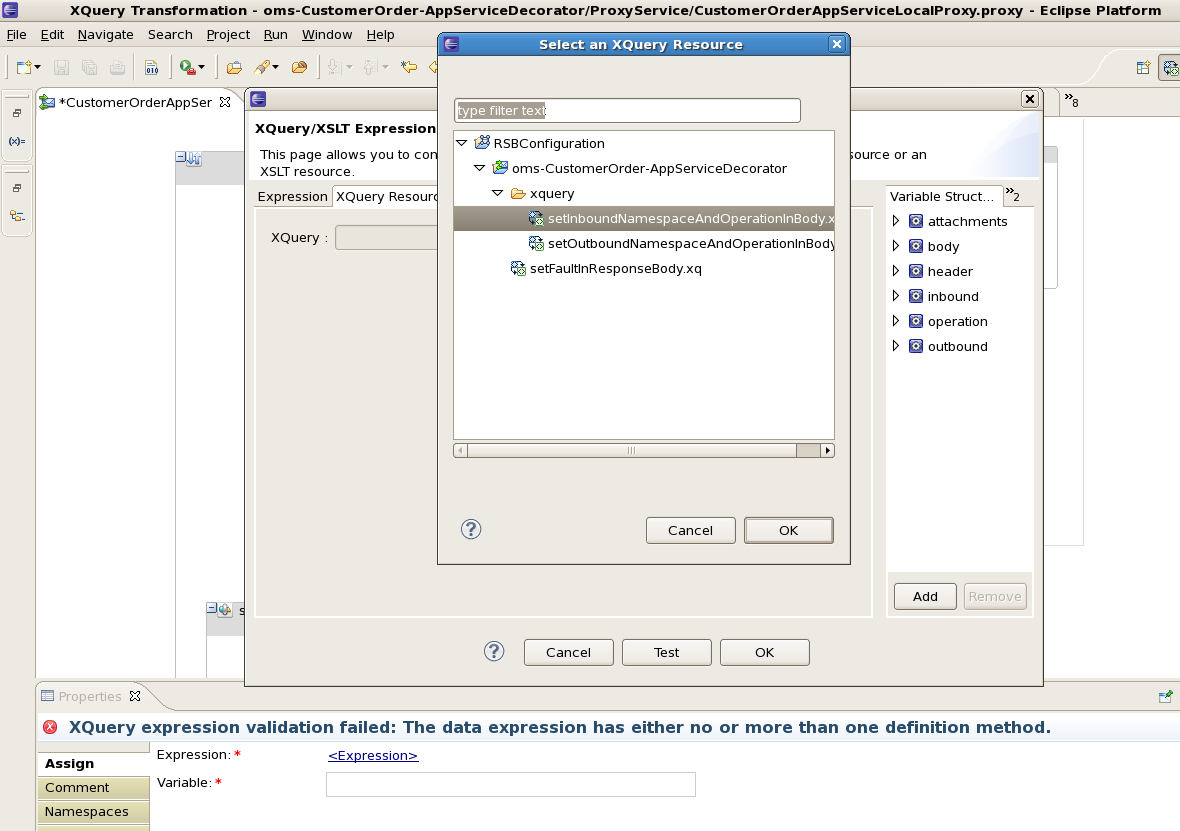Collapse the RSBConfiguration tree node
1180x831 pixels.
462,143
